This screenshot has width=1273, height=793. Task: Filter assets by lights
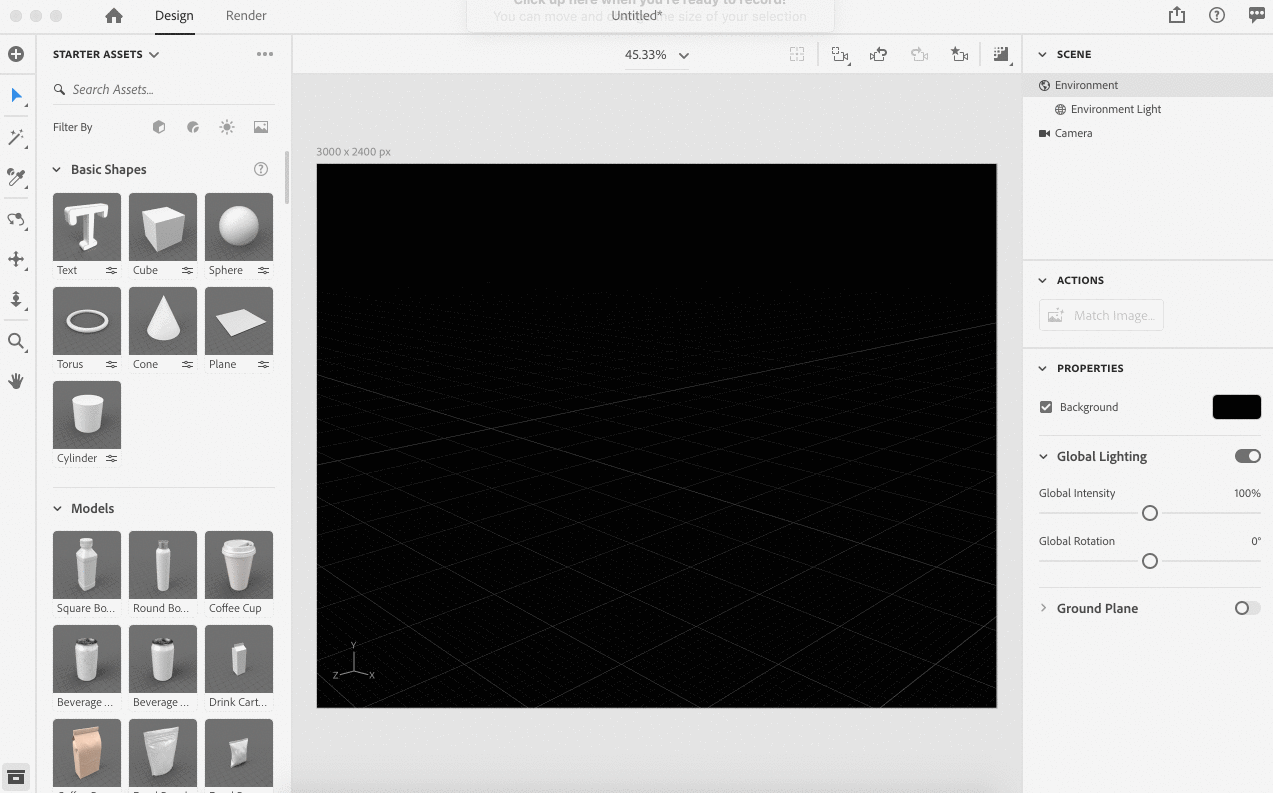pyautogui.click(x=227, y=127)
